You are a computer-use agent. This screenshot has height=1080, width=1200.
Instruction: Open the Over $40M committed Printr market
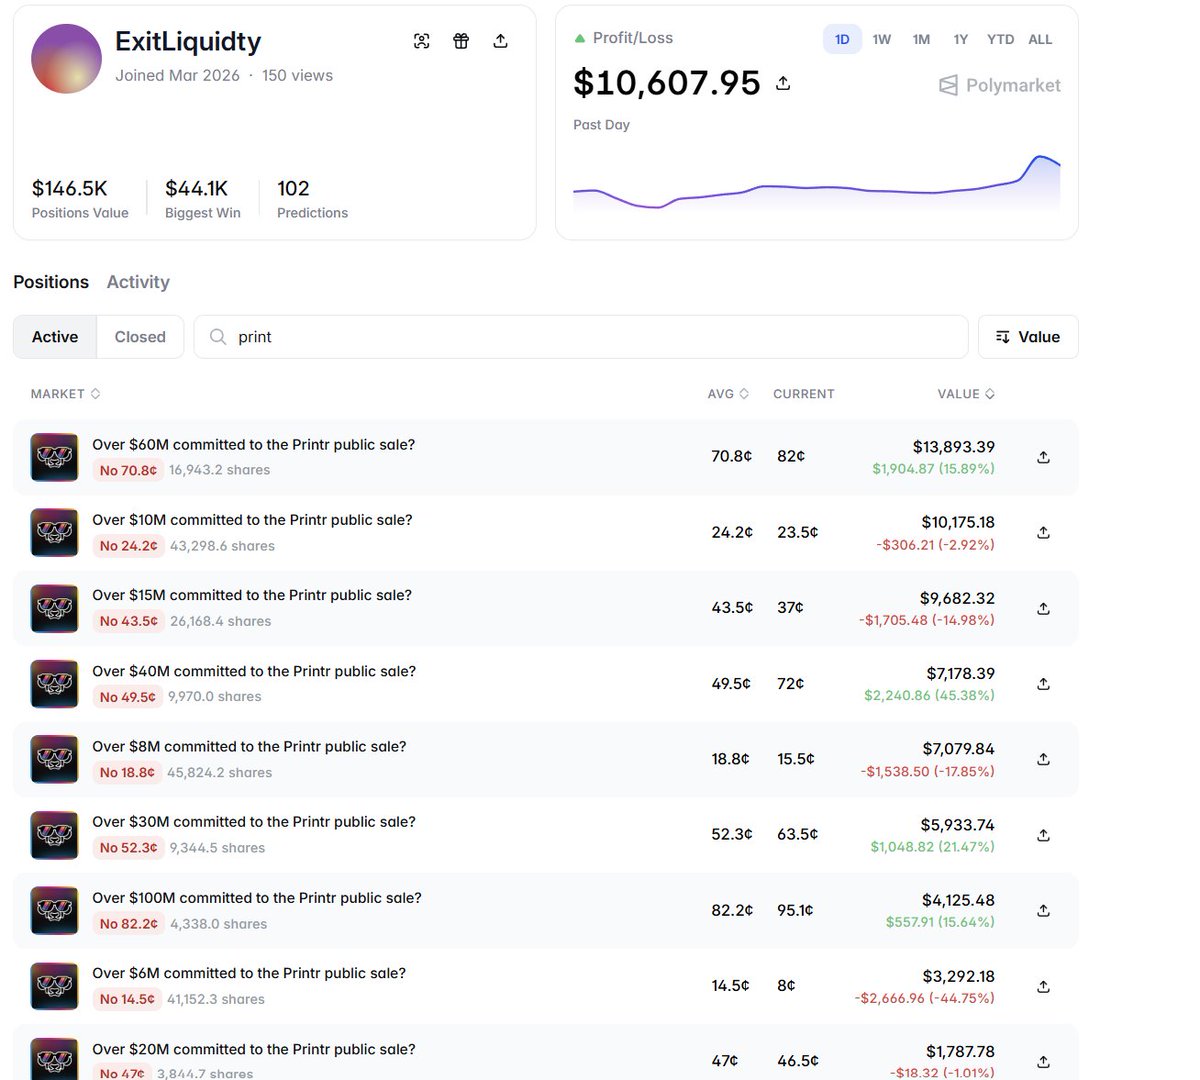coord(254,671)
